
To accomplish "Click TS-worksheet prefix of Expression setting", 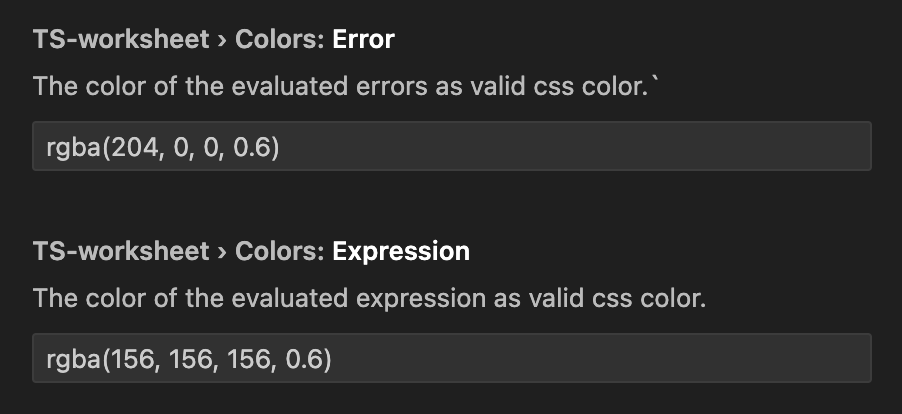I will pyautogui.click(x=119, y=251).
